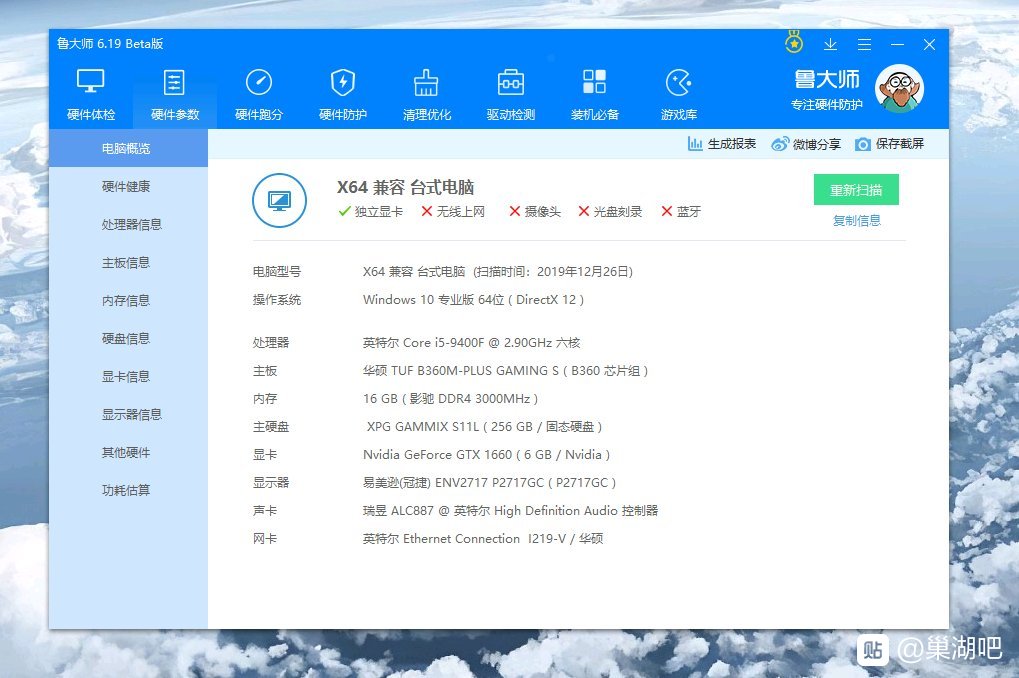Select 硬盘信息 in the sidebar
The image size is (1019, 678).
pyautogui.click(x=128, y=339)
